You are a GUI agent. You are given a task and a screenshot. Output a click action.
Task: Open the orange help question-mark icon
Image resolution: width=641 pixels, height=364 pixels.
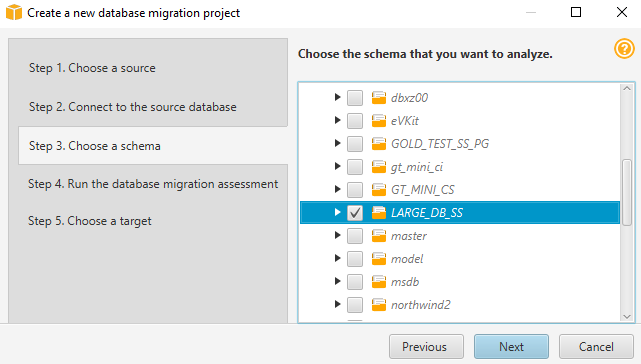coord(624,49)
